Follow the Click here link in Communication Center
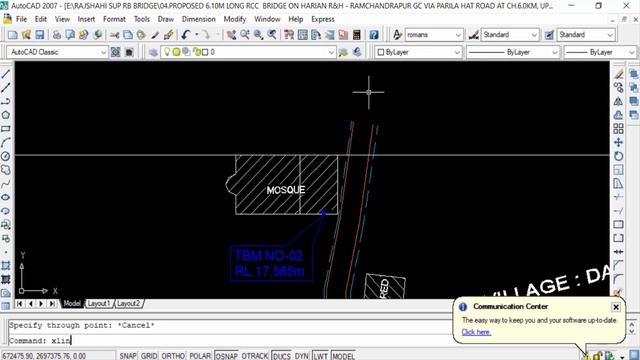Viewport: 640px width, 360px height. pos(476,332)
